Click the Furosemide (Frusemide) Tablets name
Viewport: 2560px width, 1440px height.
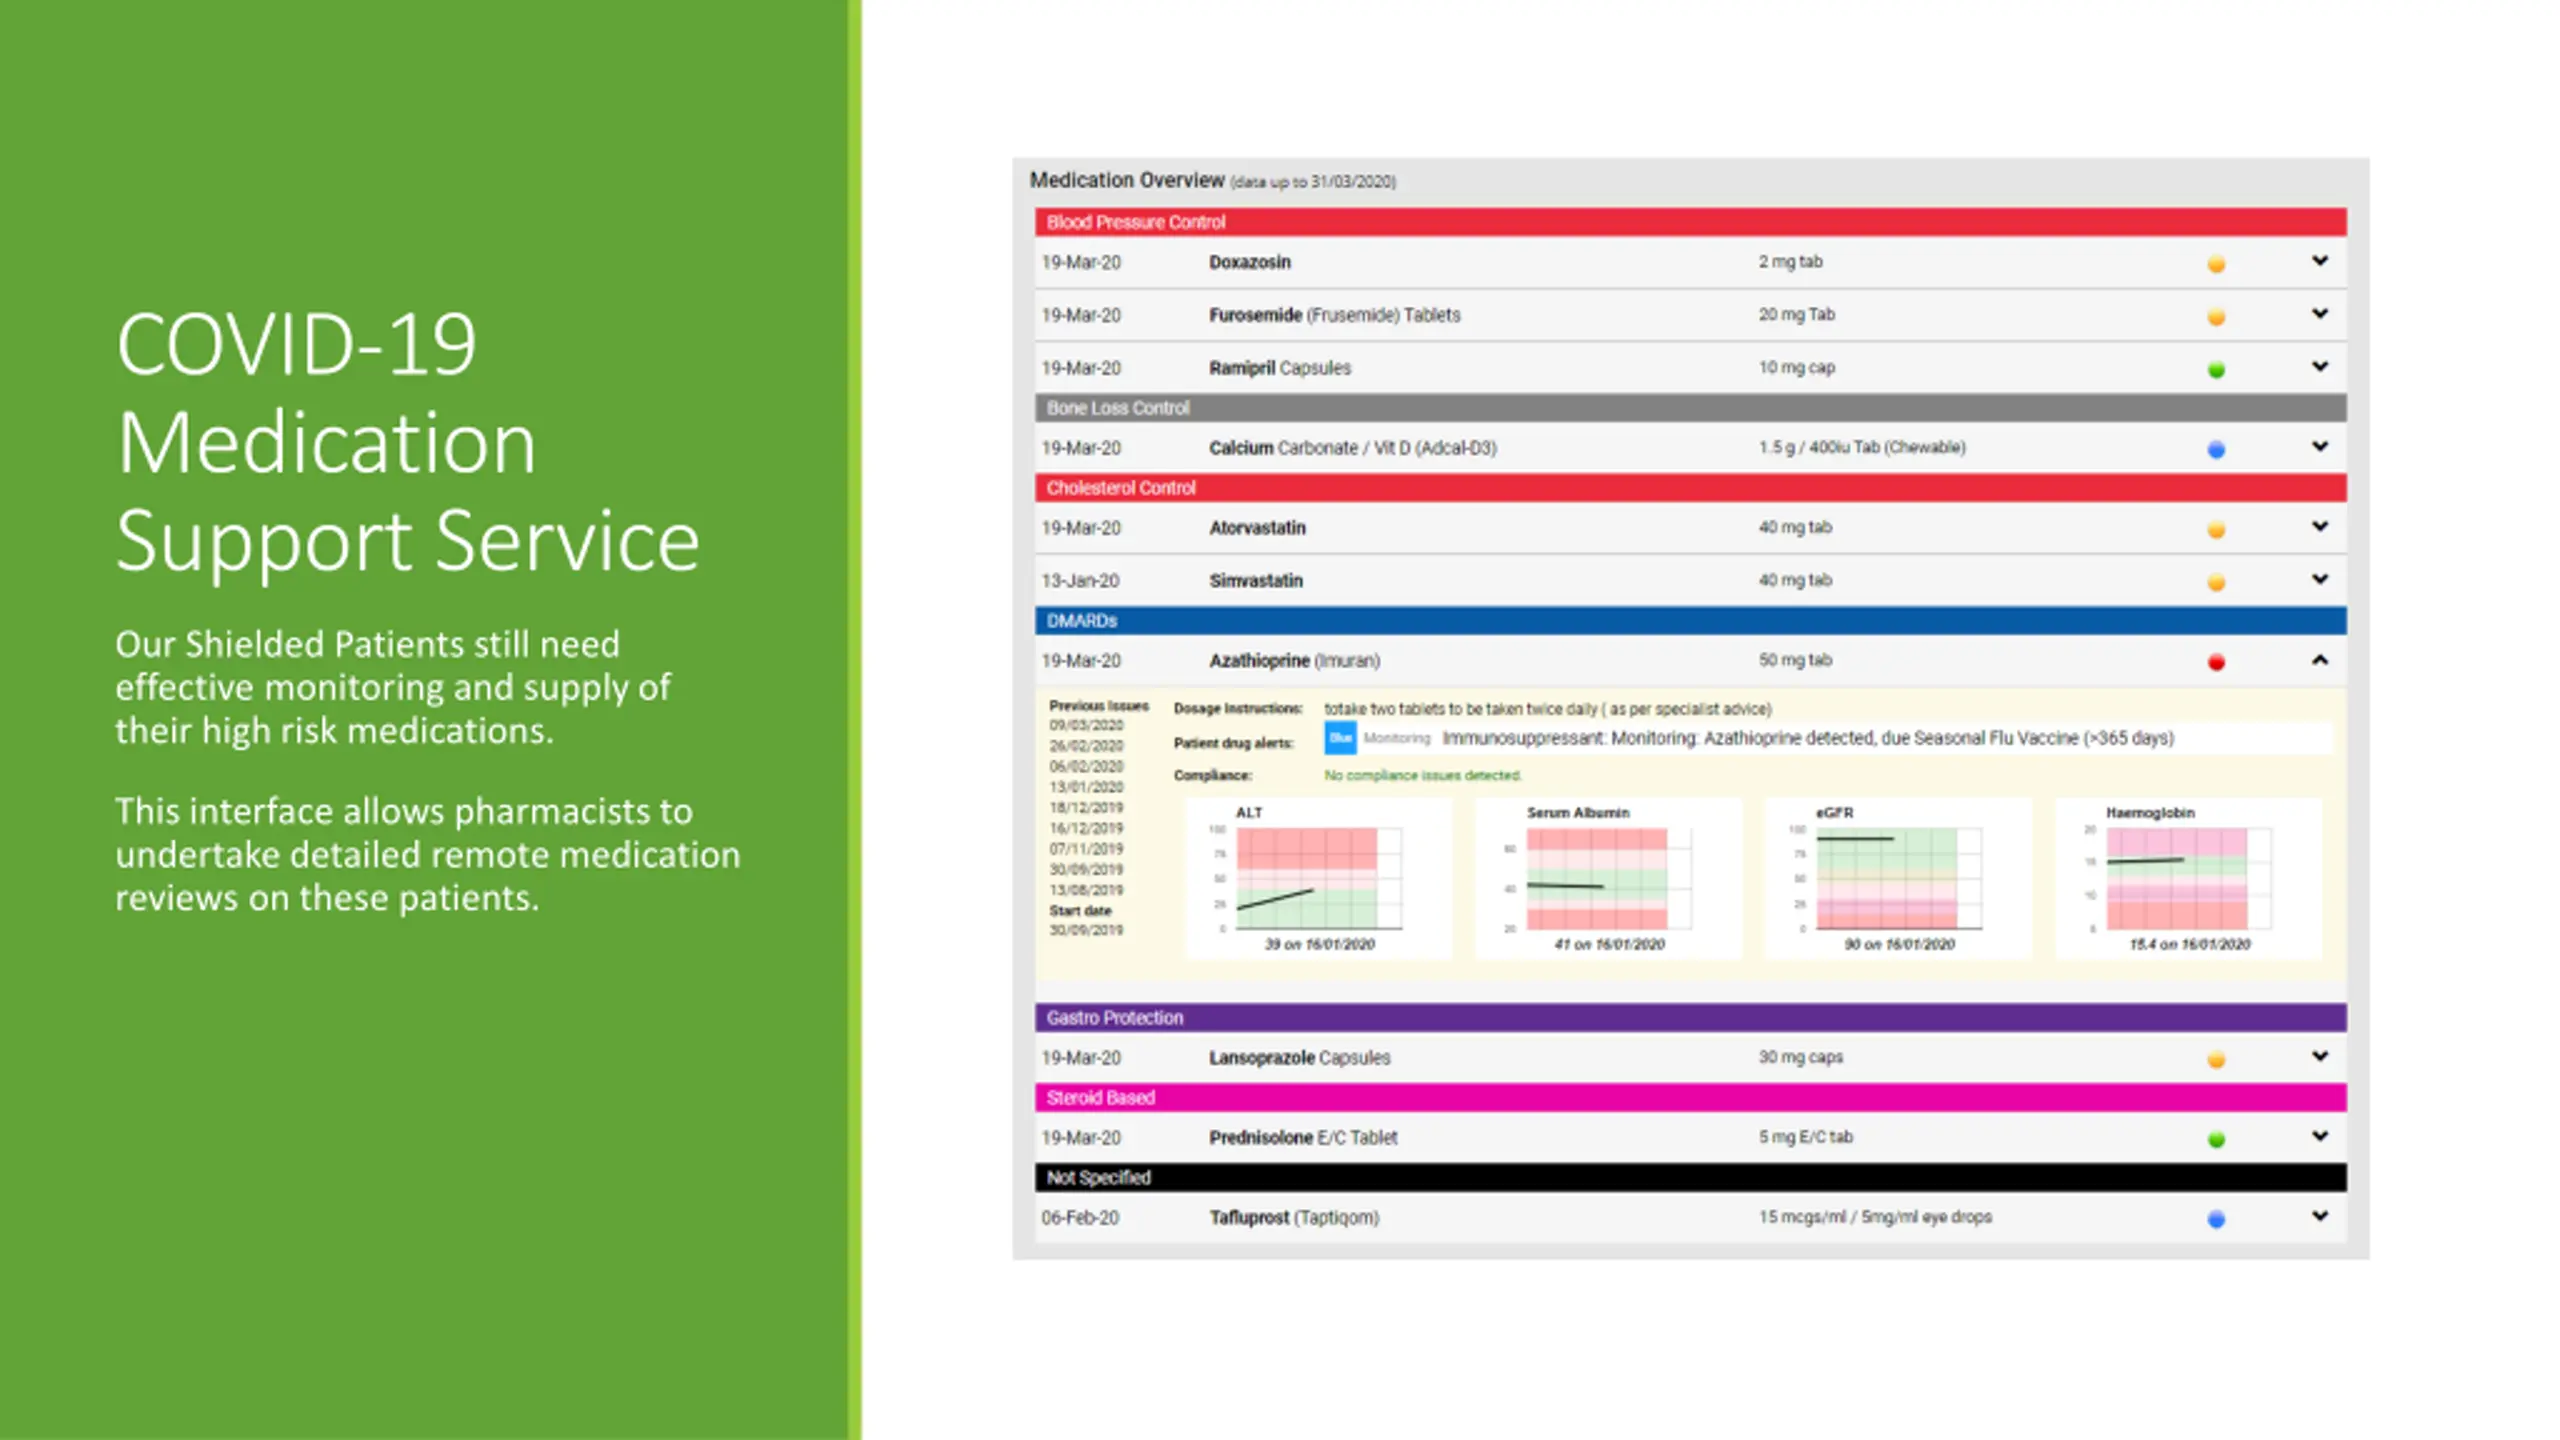(1335, 315)
